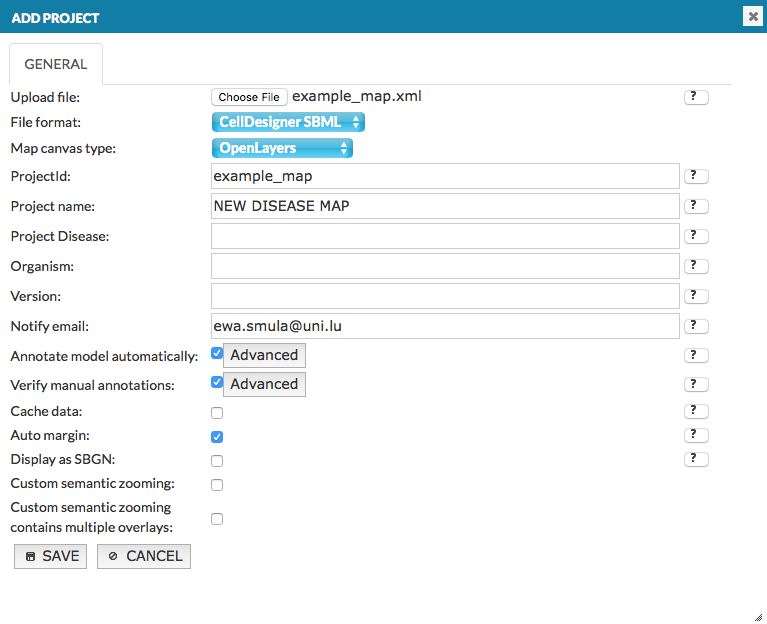Expand the Map canvas type dropdown
The width and height of the screenshot is (767, 624).
coord(282,148)
